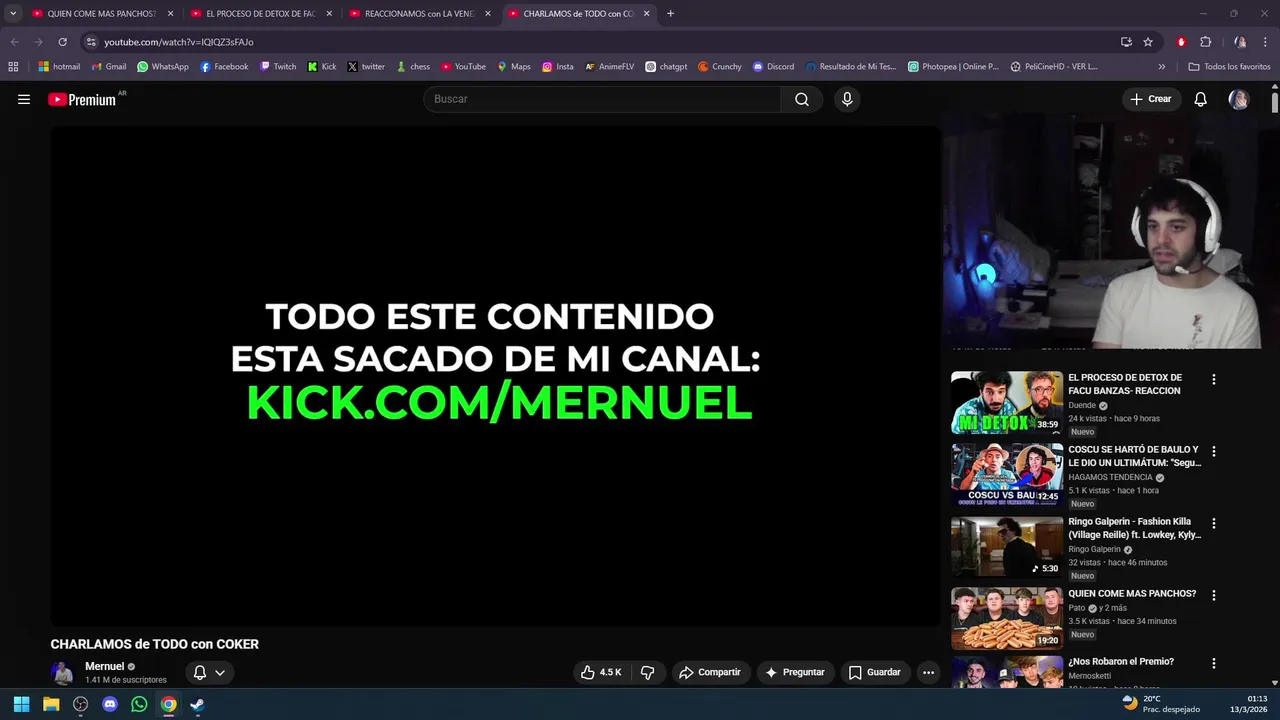Image resolution: width=1280 pixels, height=720 pixels.
Task: Open the Crear menu
Action: pos(1150,99)
